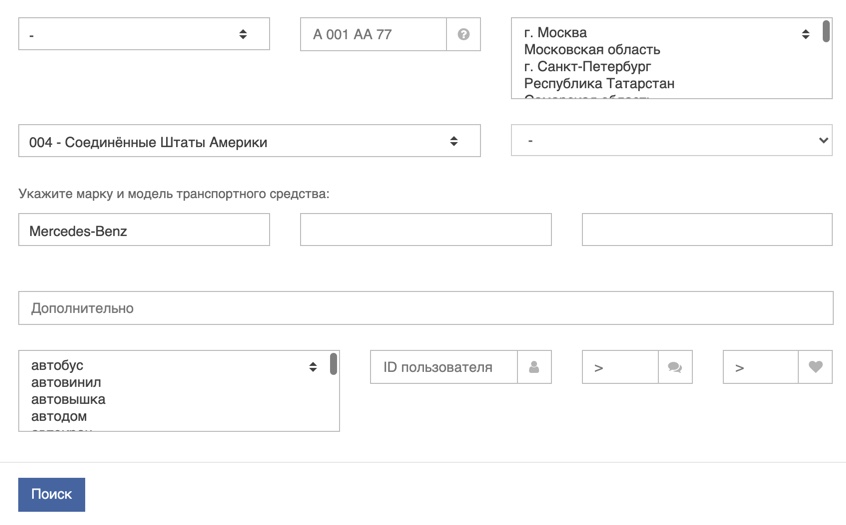Click the comments bubble icon
This screenshot has height=525, width=846.
(x=675, y=367)
